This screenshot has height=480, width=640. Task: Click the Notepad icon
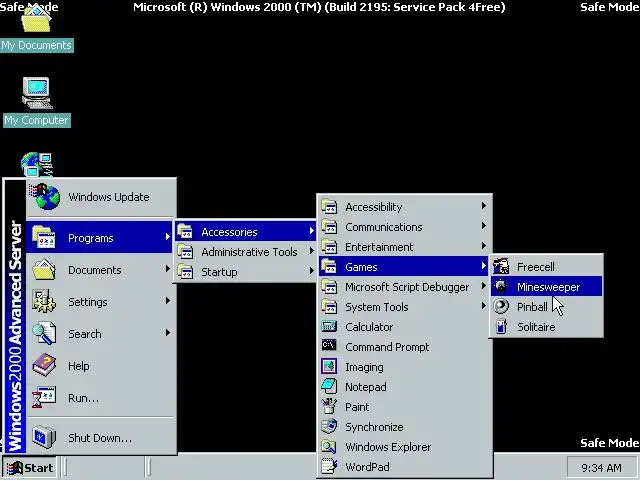coord(329,386)
